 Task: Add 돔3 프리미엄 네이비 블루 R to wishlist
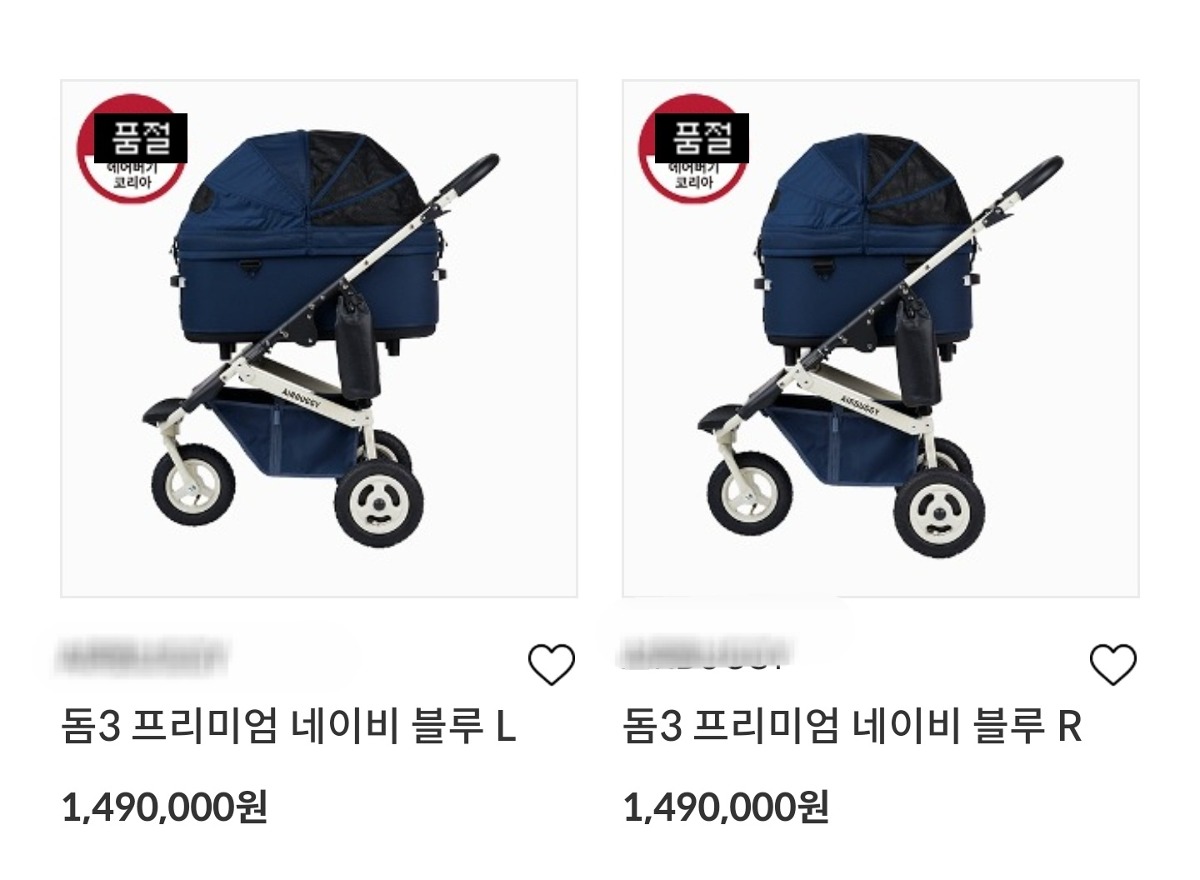[1112, 664]
